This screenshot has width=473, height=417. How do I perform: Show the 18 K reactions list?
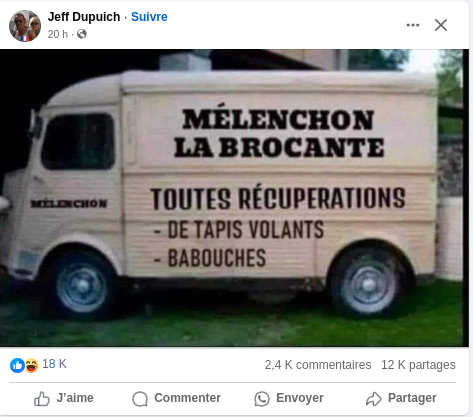coord(54,364)
